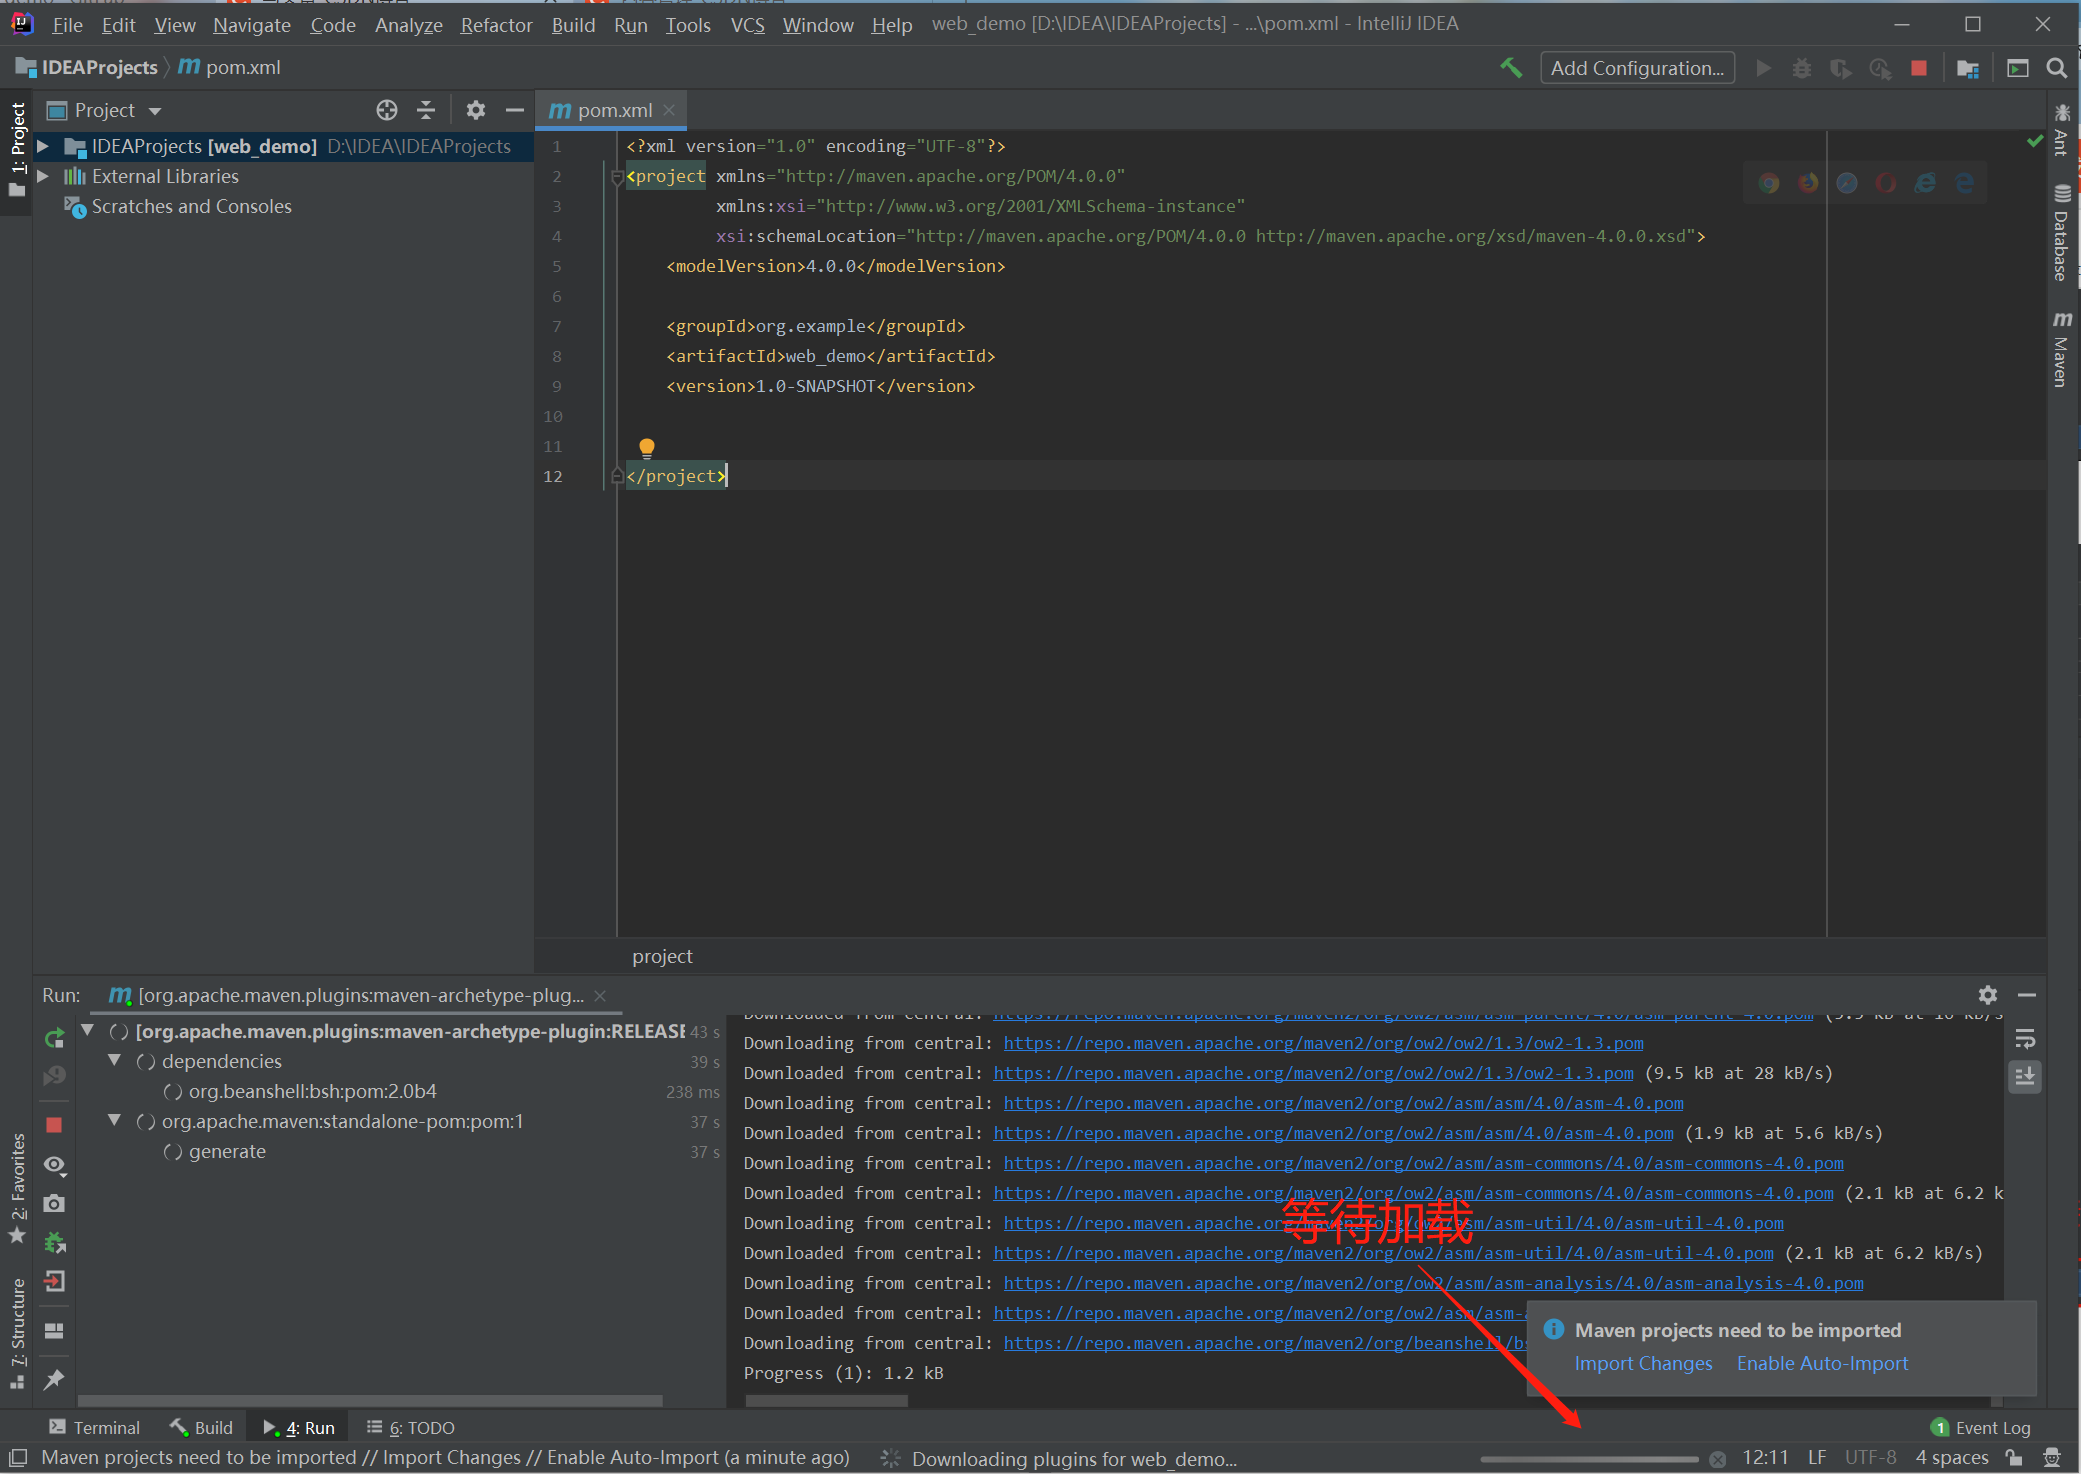Click the Import Changes link in notification

click(x=1643, y=1363)
